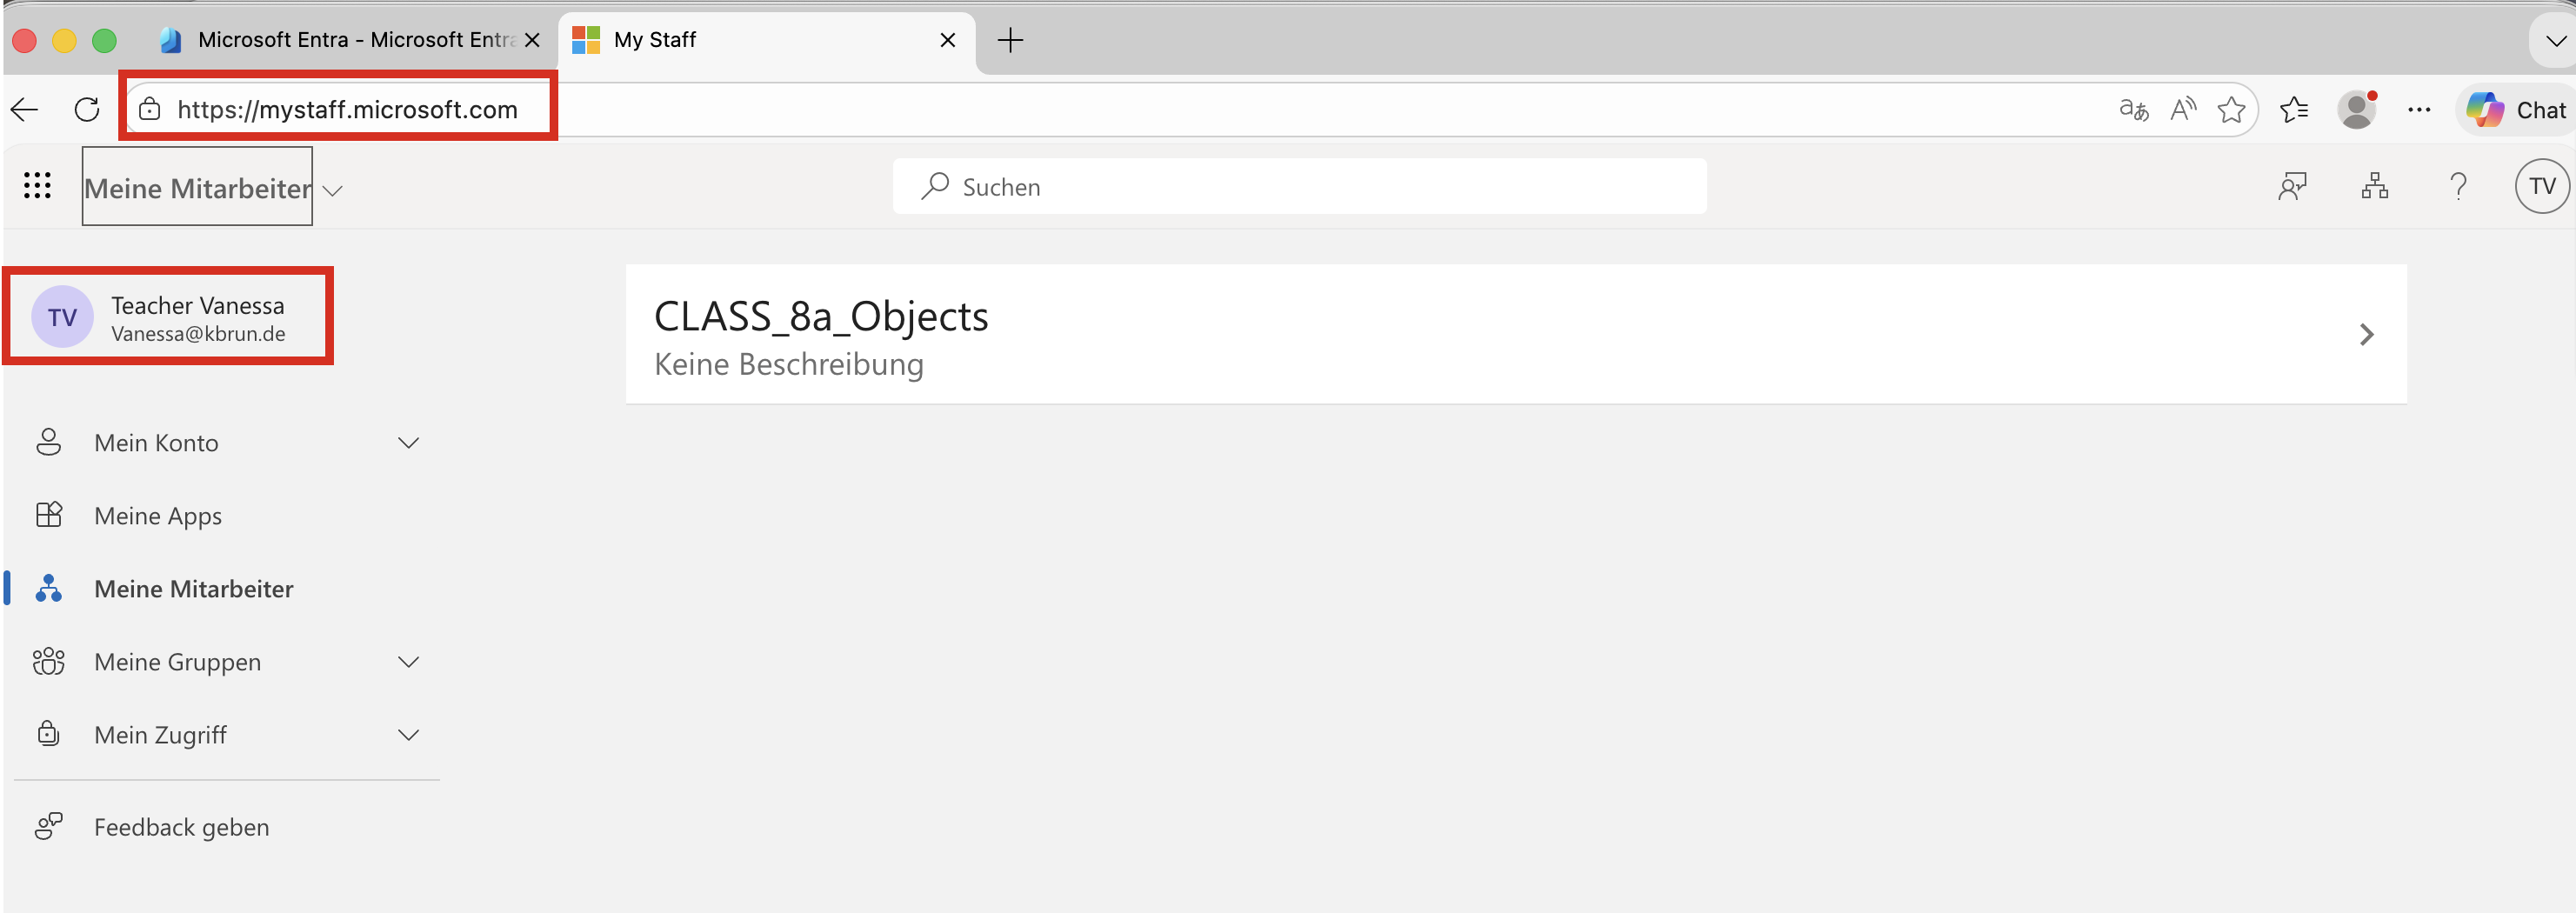
Task: Open the browser settings ellipsis menu
Action: [x=2419, y=110]
